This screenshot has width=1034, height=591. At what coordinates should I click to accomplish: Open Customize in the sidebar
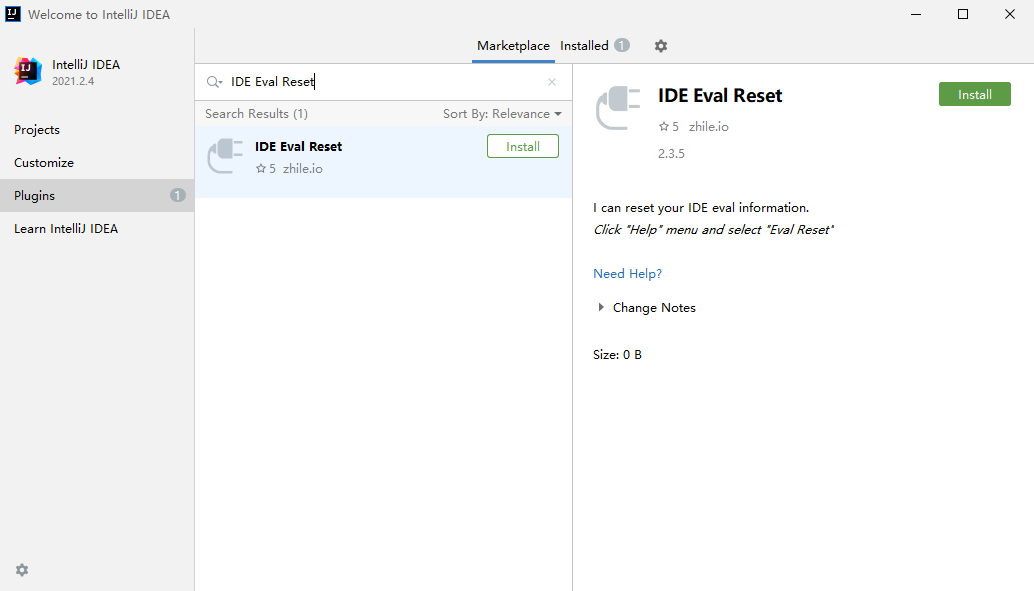click(97, 163)
